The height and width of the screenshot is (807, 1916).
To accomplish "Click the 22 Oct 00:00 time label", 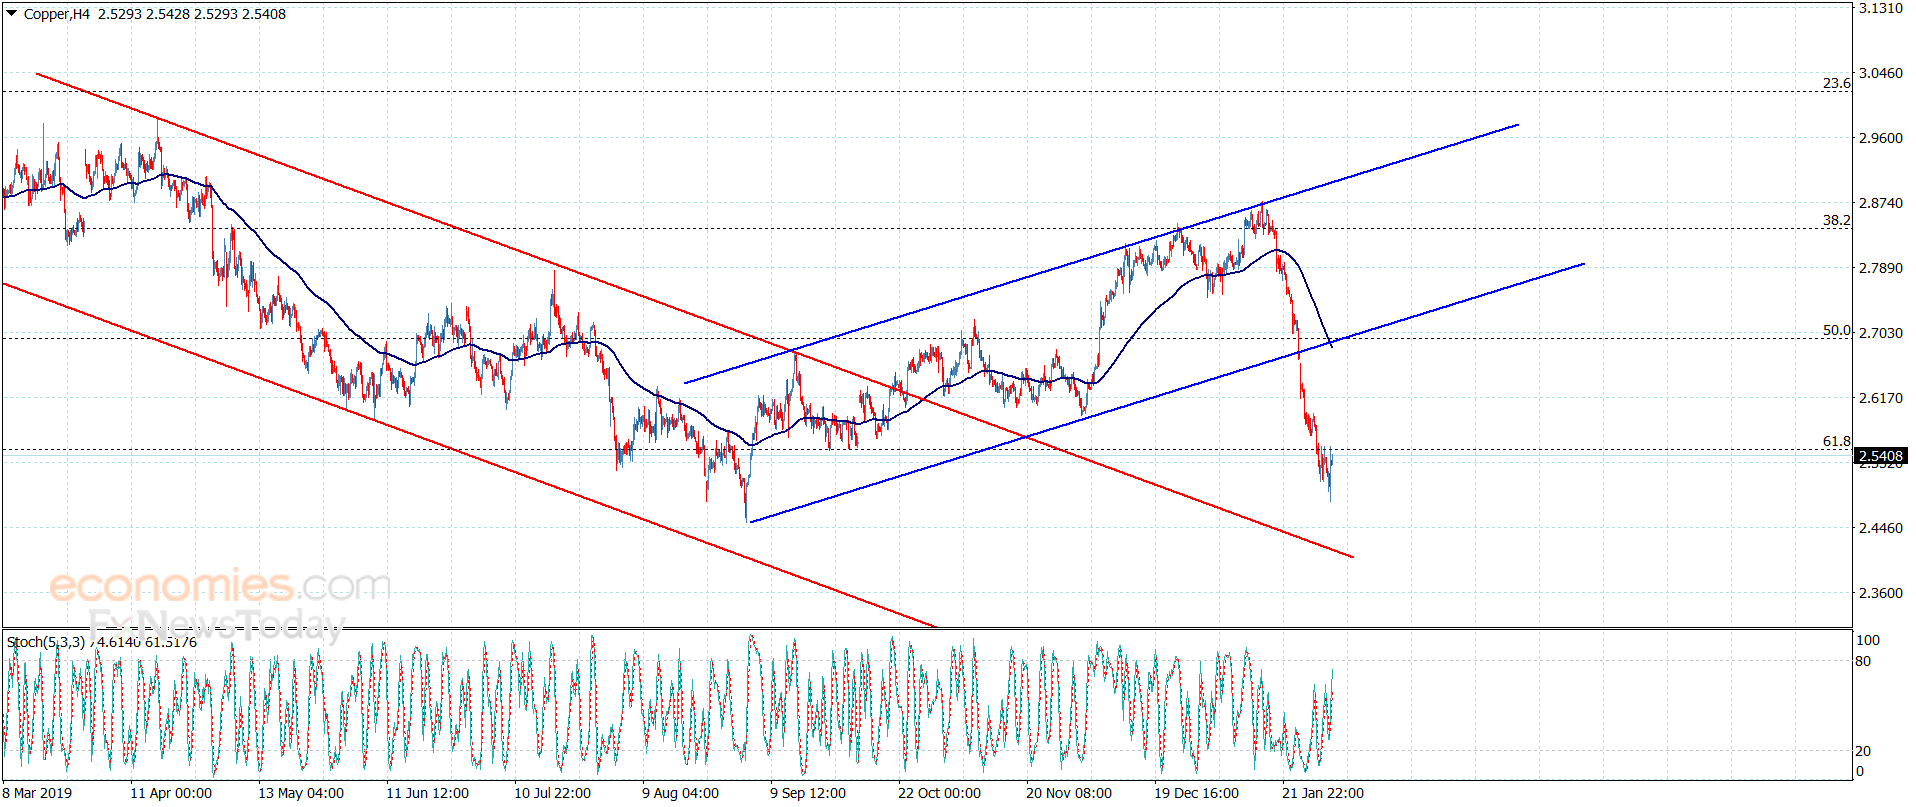I will tap(939, 793).
